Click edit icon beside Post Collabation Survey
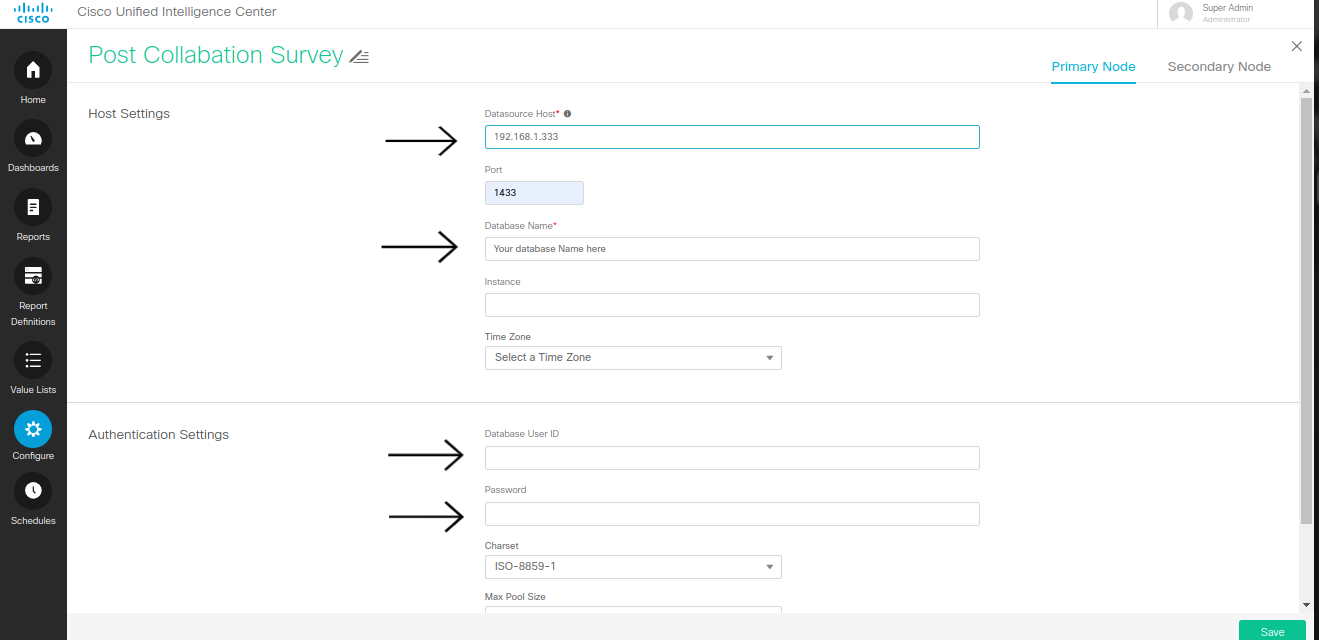This screenshot has height=640, width=1319. point(359,57)
